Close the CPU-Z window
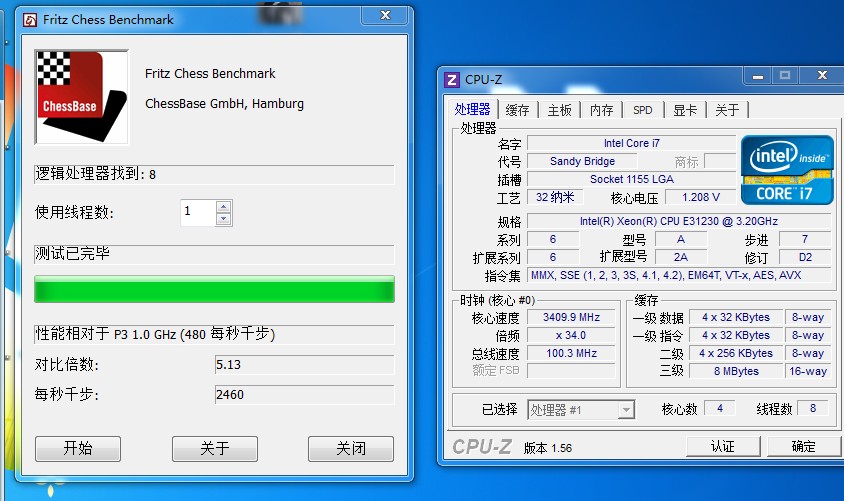 pyautogui.click(x=821, y=75)
